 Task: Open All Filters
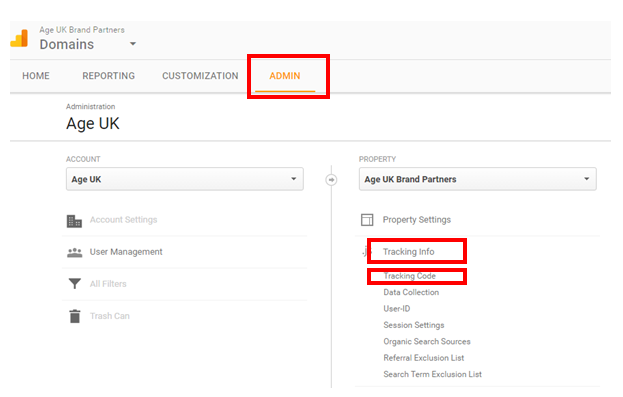(108, 284)
